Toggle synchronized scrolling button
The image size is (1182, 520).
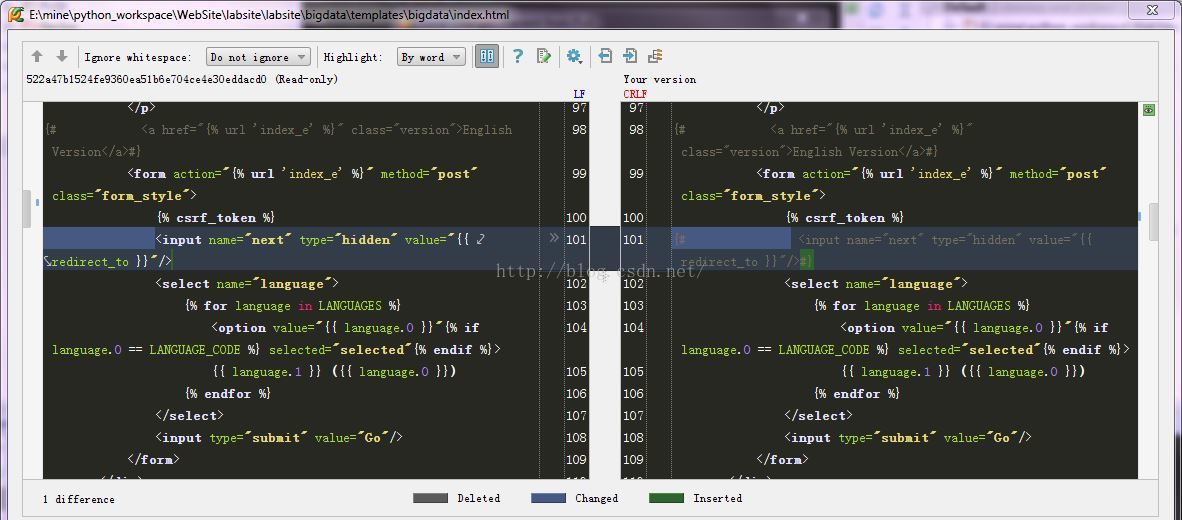pos(487,57)
